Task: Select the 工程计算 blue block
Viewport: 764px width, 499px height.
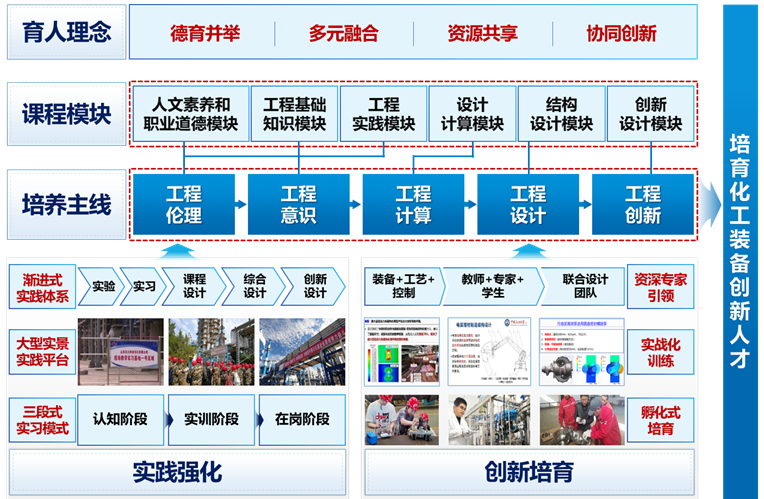Action: coord(413,204)
